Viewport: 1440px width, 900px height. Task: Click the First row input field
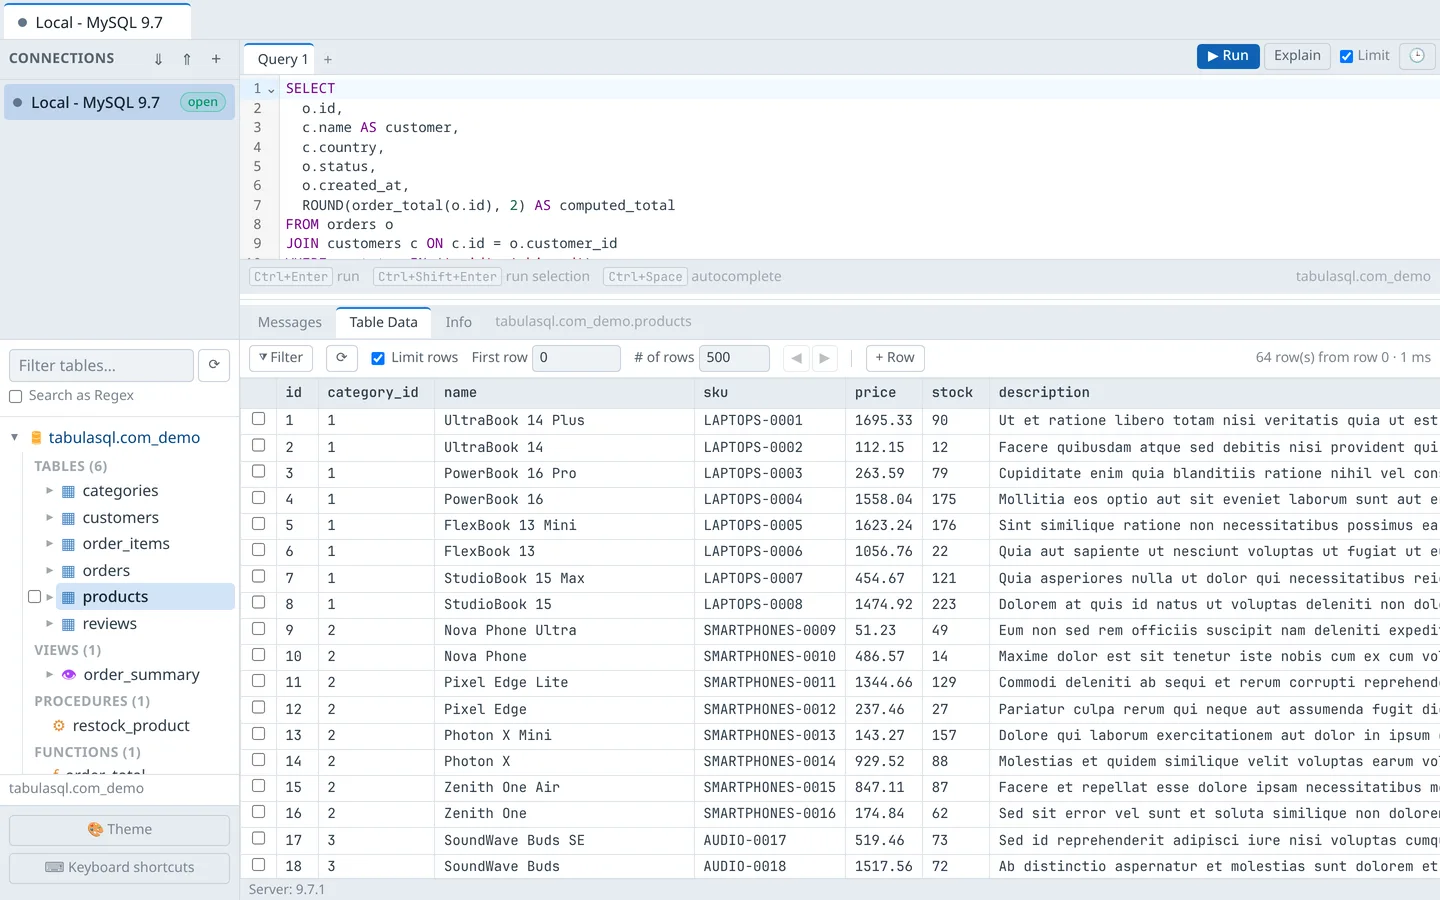(x=576, y=358)
